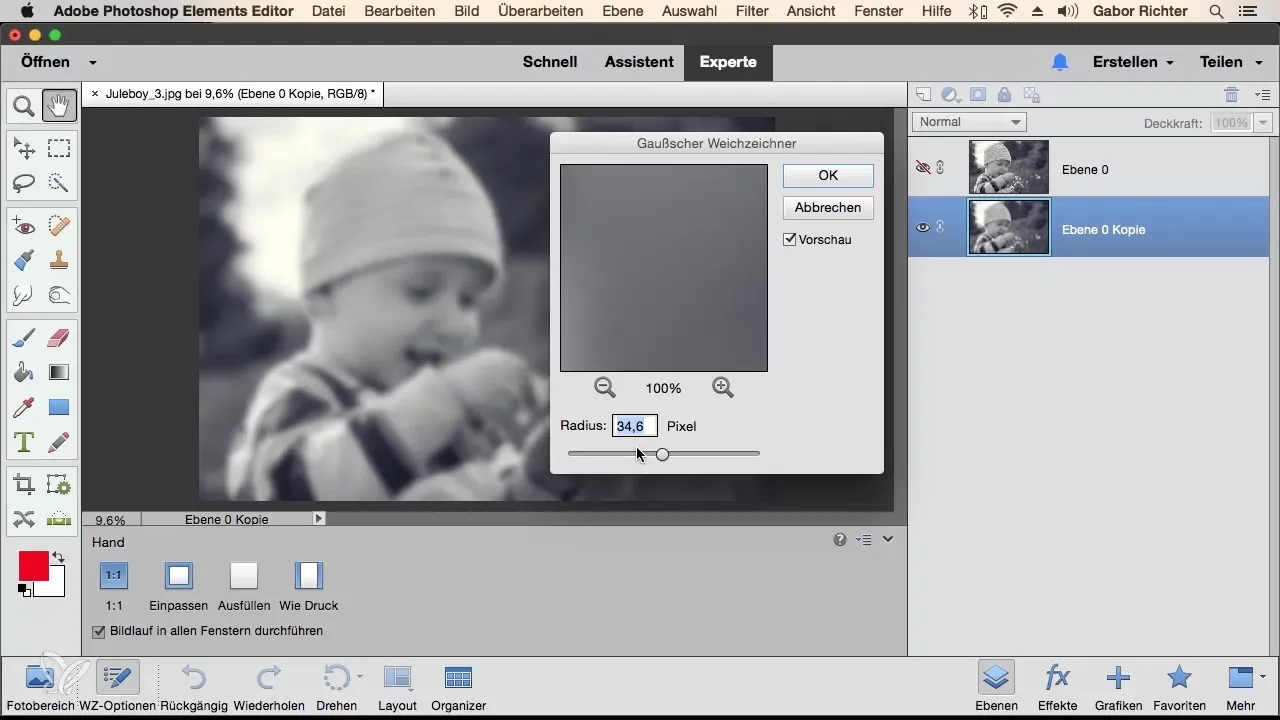
Task: Reset default colors icon
Action: pyautogui.click(x=23, y=590)
